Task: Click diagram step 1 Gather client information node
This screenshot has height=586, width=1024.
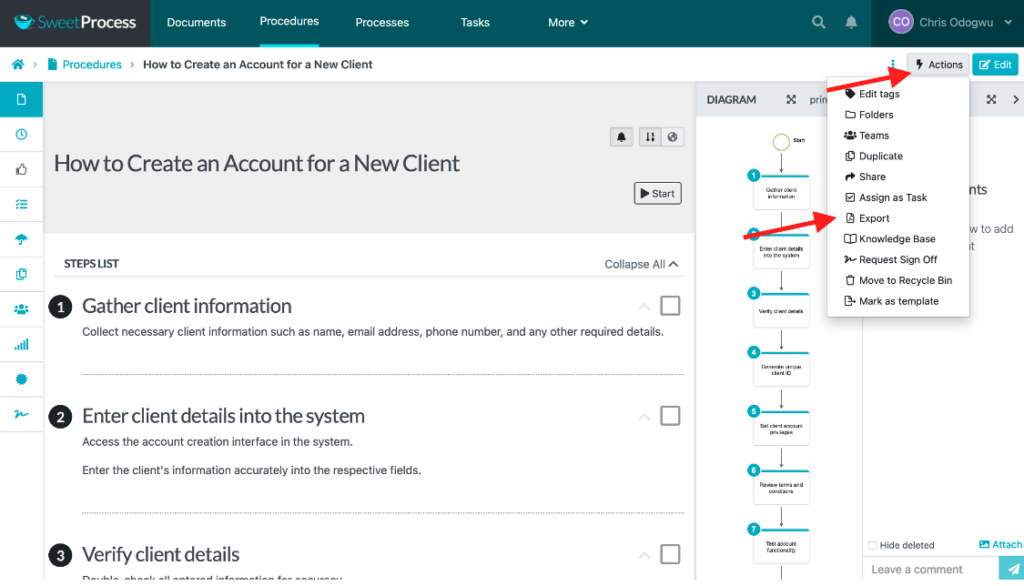Action: 781,192
